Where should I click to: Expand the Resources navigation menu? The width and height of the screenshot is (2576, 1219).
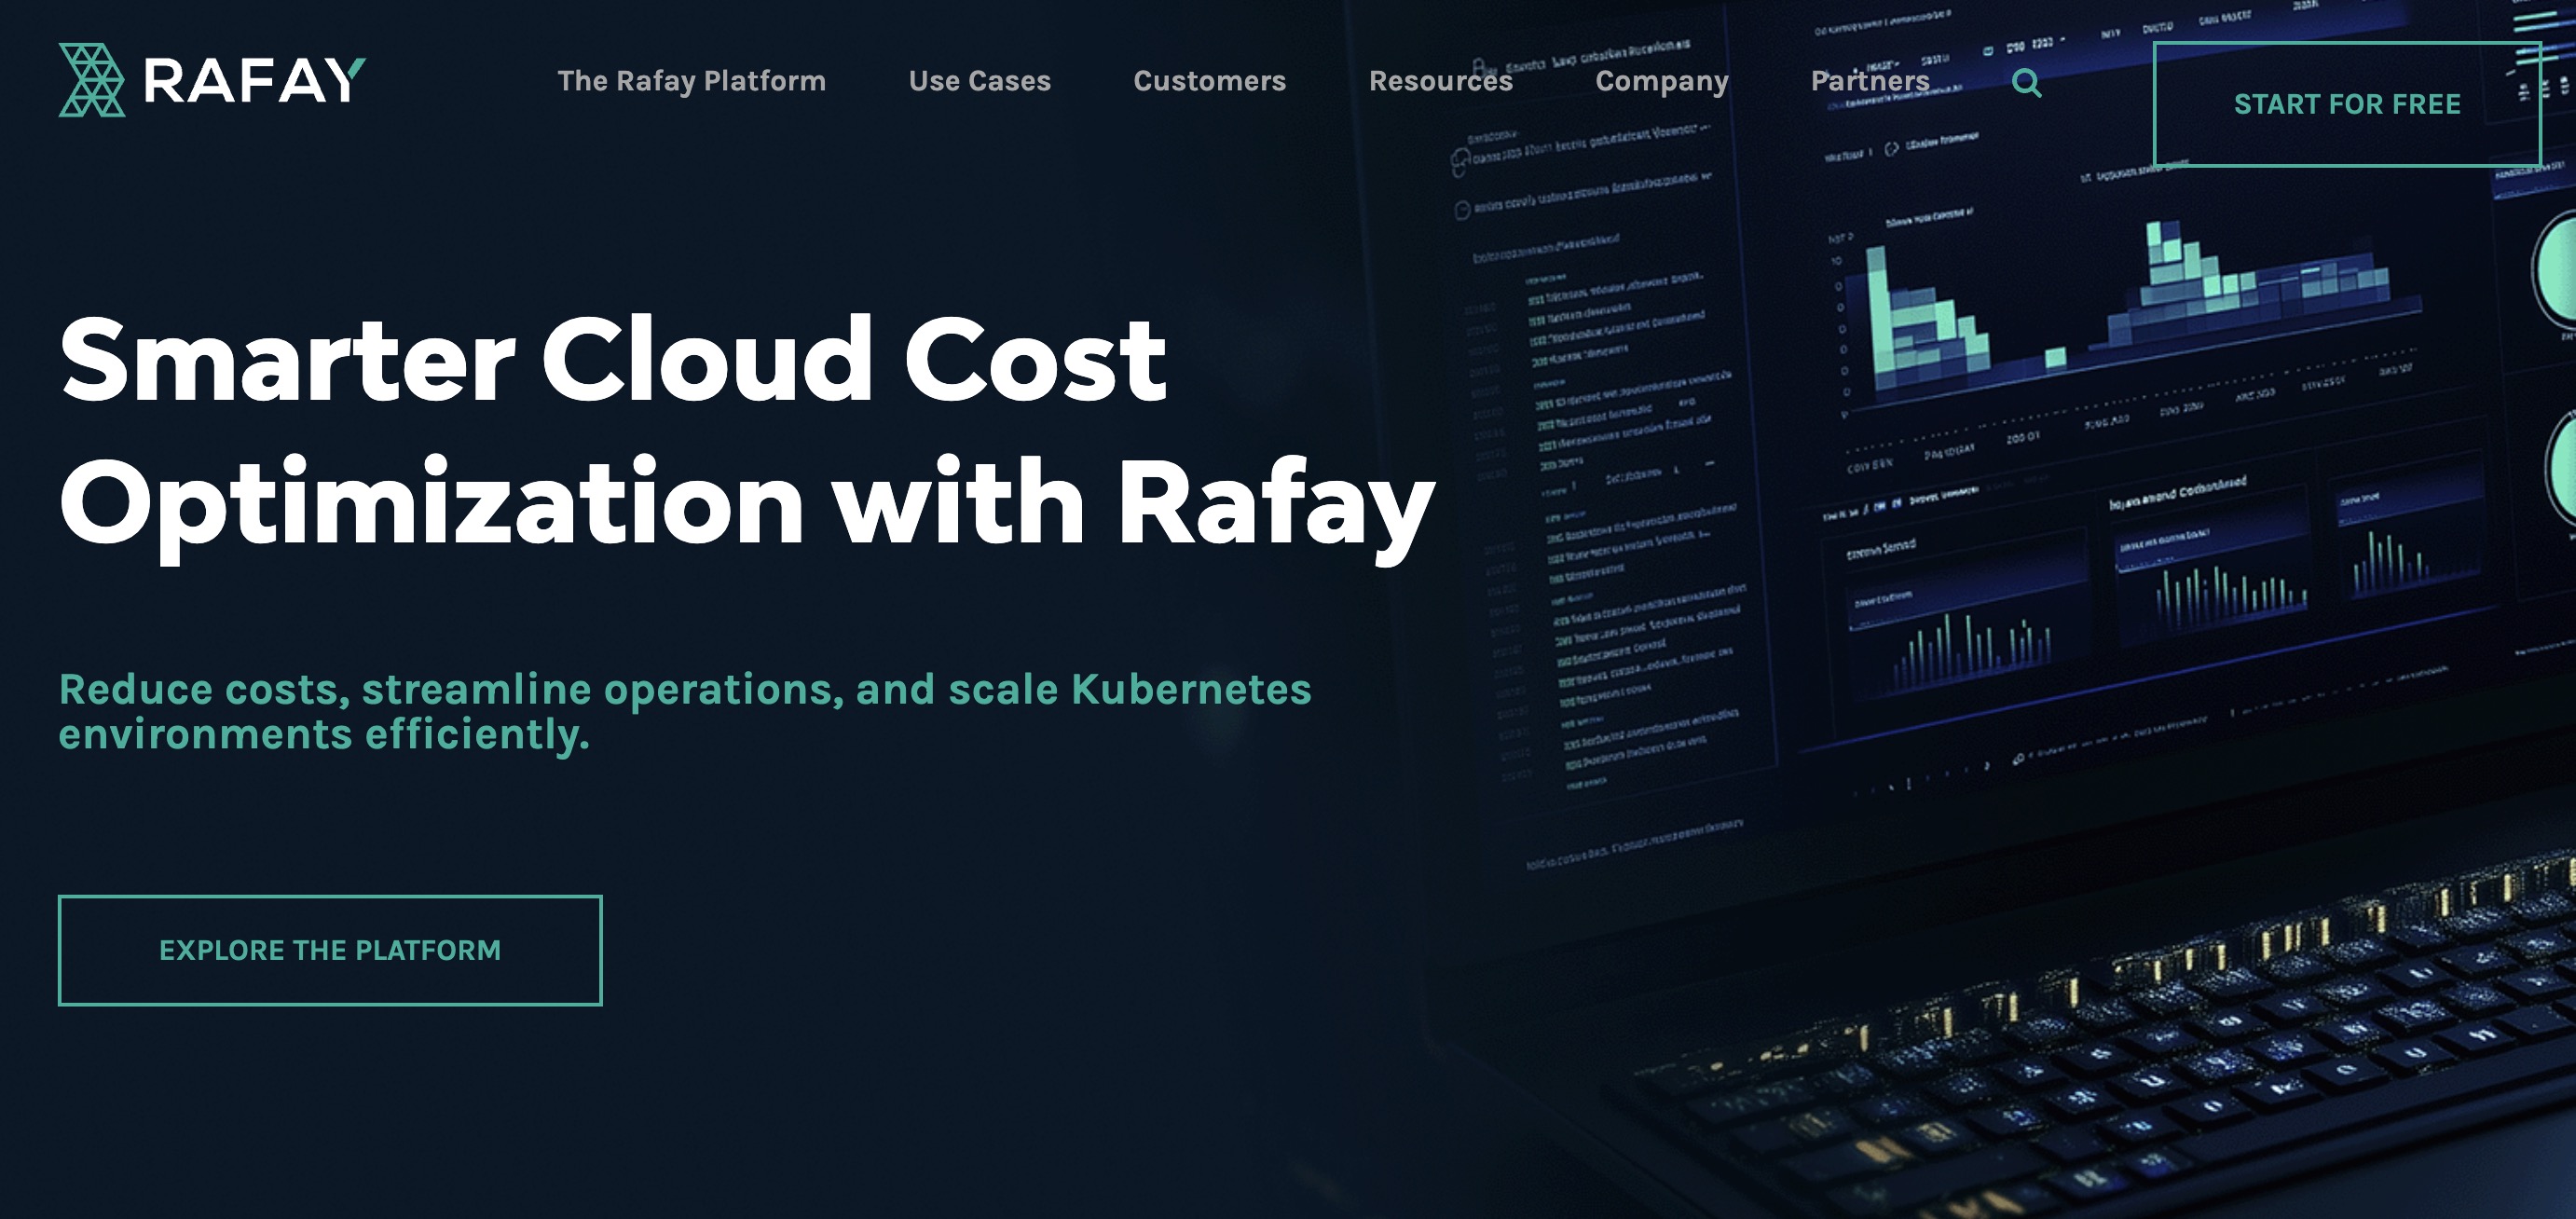(x=1440, y=81)
